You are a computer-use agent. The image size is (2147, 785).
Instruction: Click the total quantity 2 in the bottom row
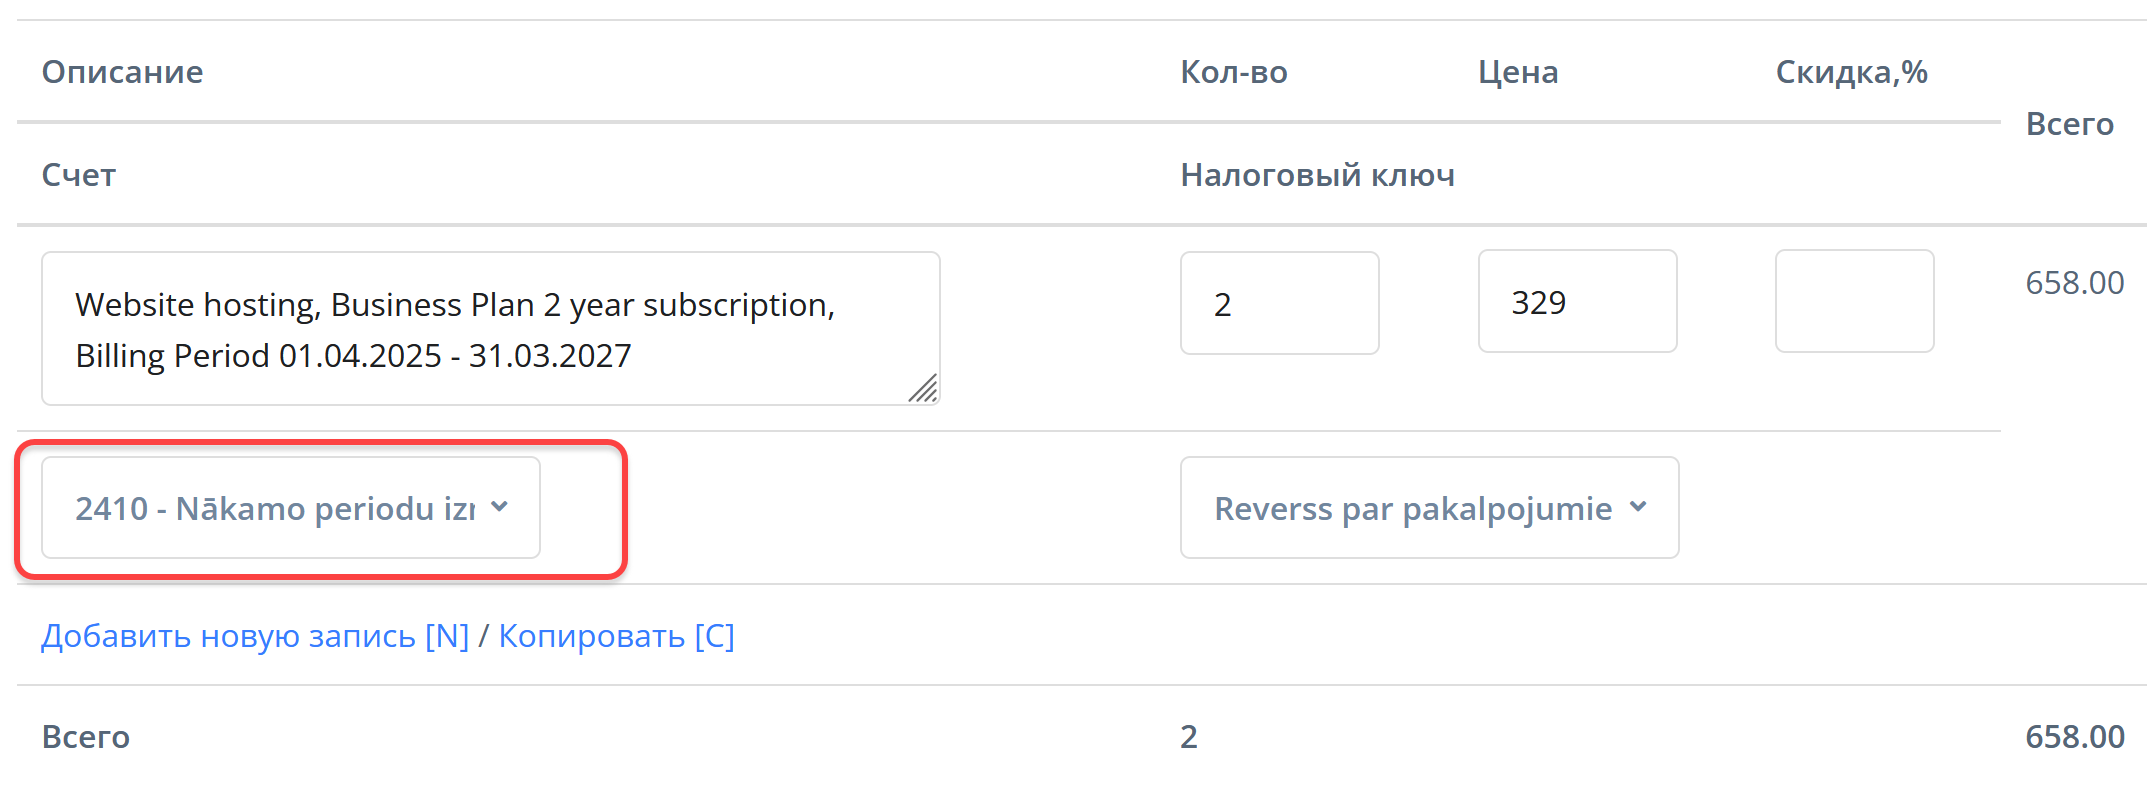(1188, 737)
